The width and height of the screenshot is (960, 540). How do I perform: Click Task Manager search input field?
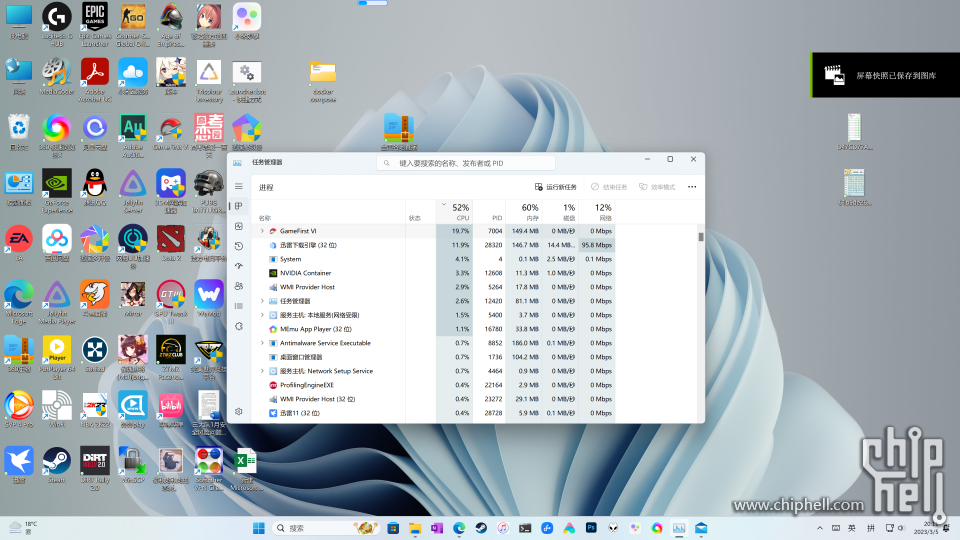pos(465,163)
